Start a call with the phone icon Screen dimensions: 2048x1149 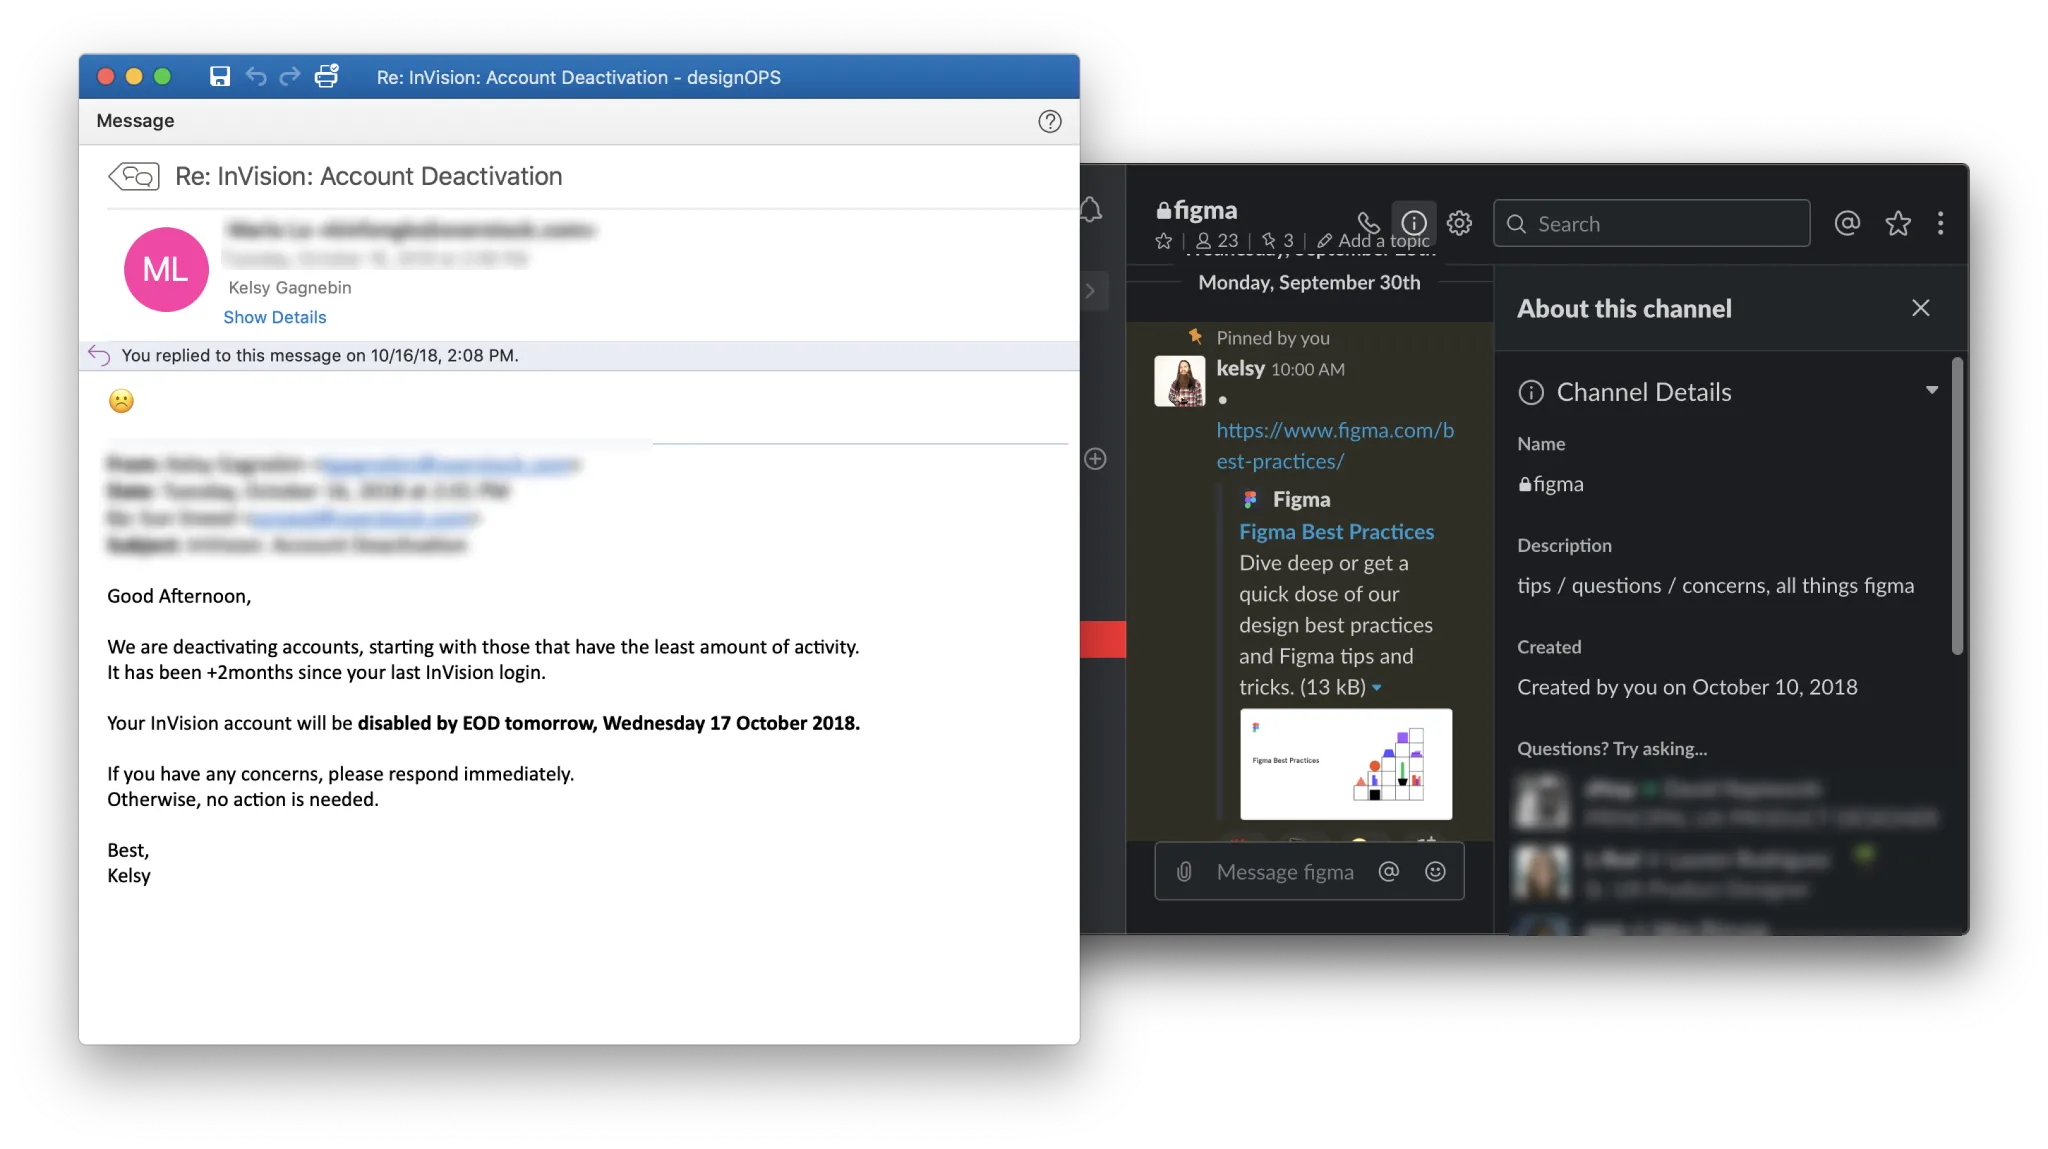1368,222
